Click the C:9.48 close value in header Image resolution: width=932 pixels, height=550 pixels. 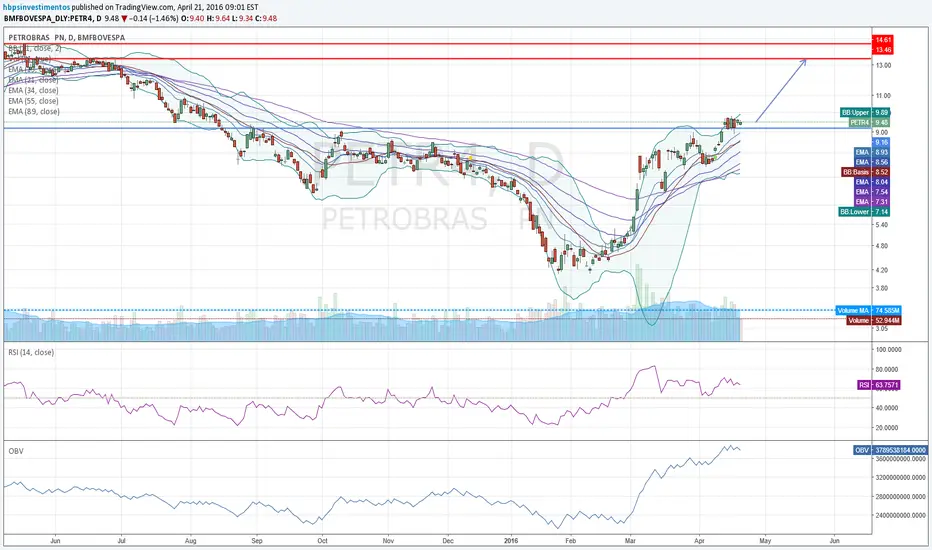[266, 18]
